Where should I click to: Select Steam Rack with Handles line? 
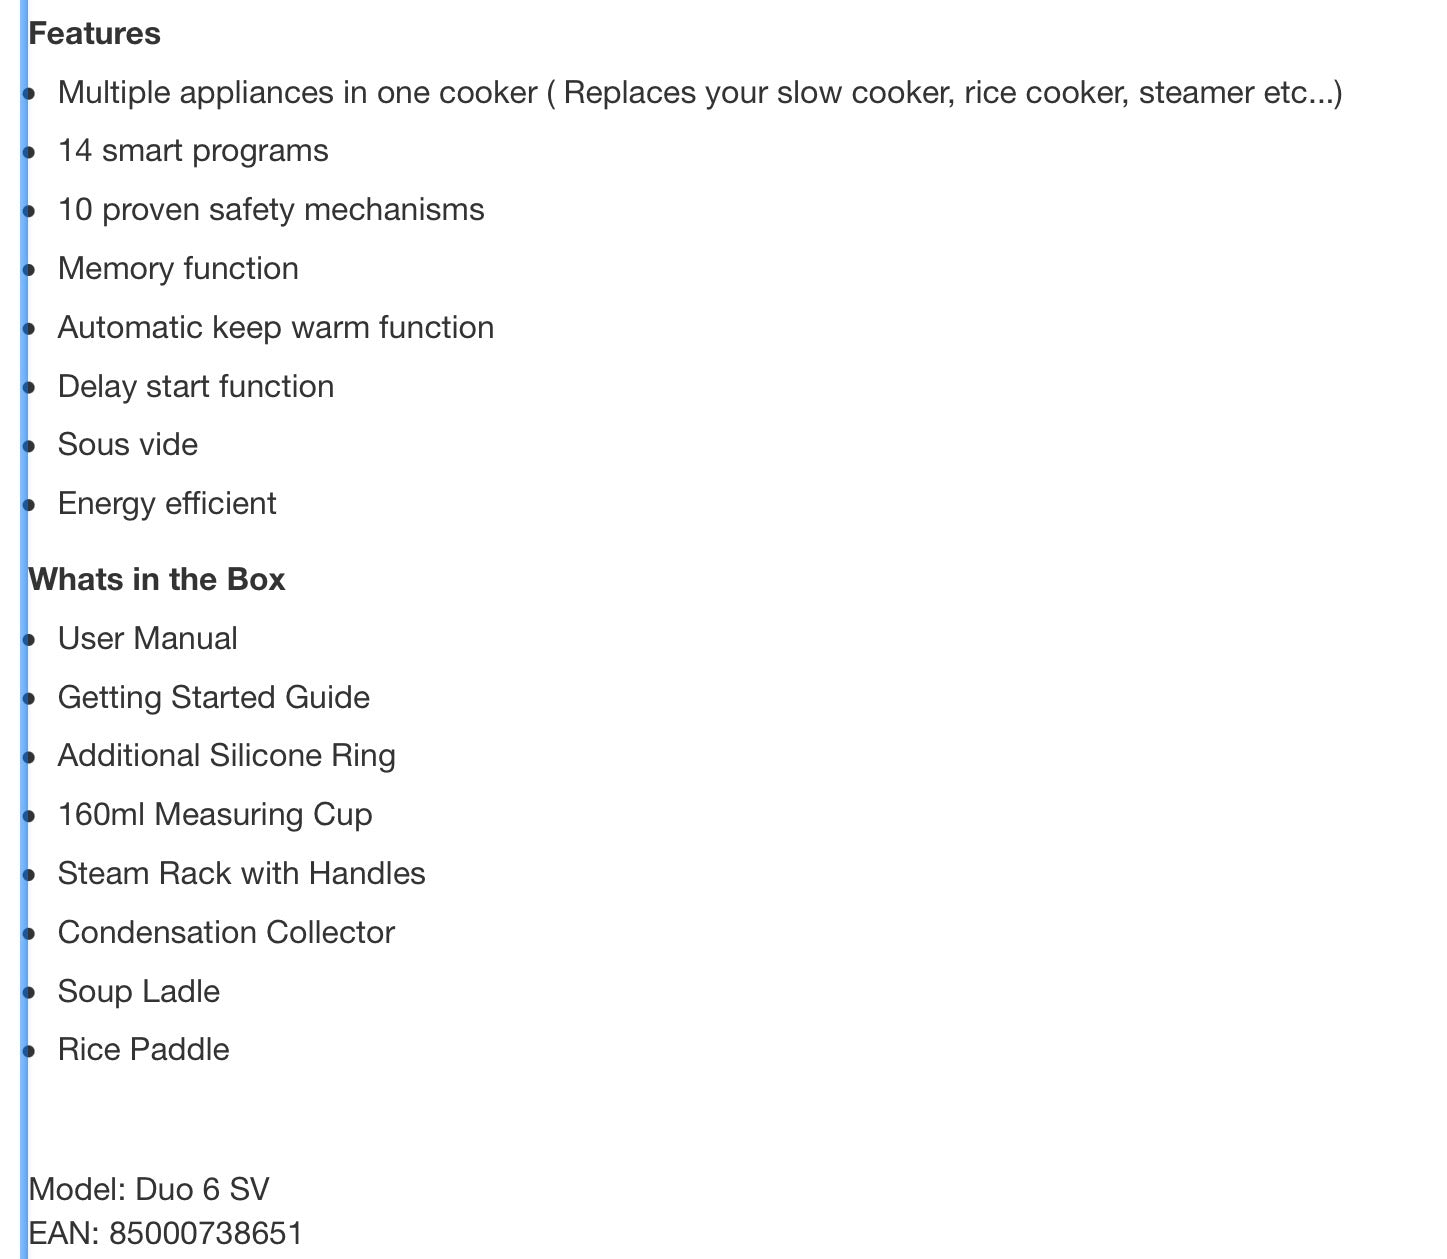pos(242,874)
